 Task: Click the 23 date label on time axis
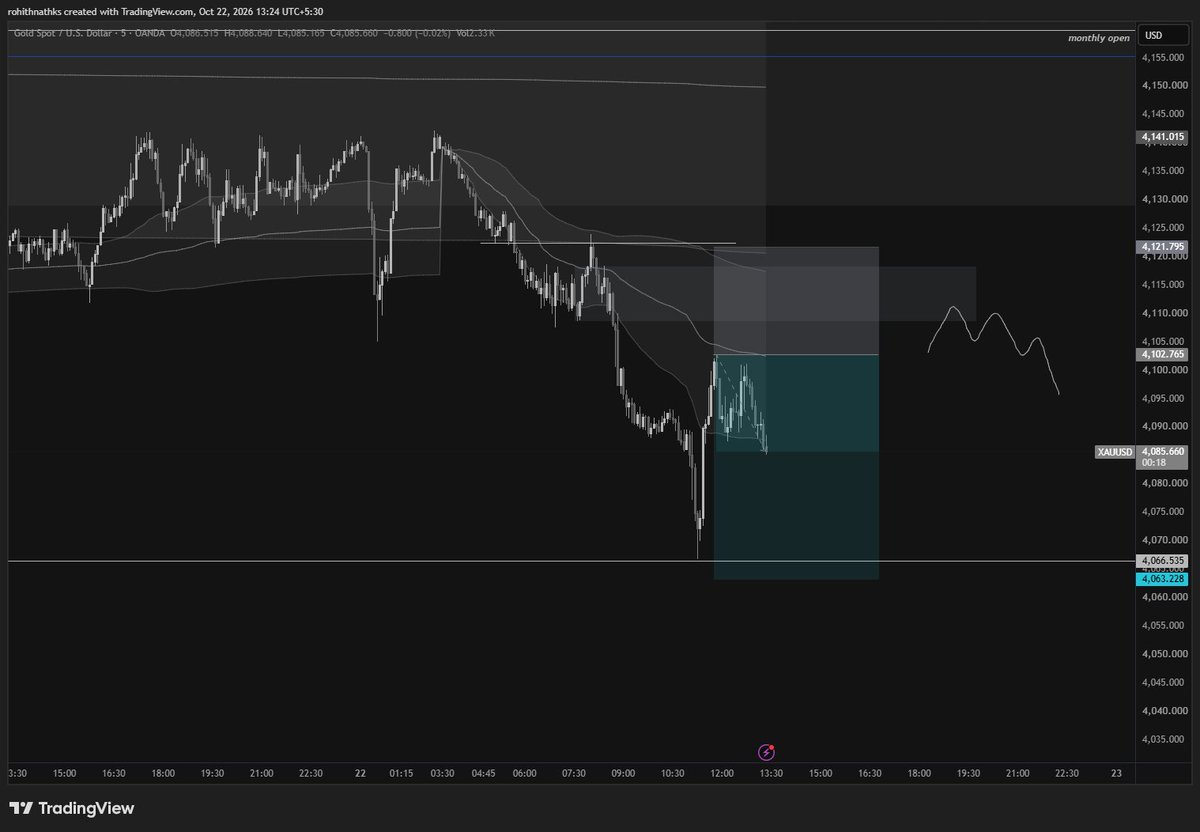(x=1116, y=773)
